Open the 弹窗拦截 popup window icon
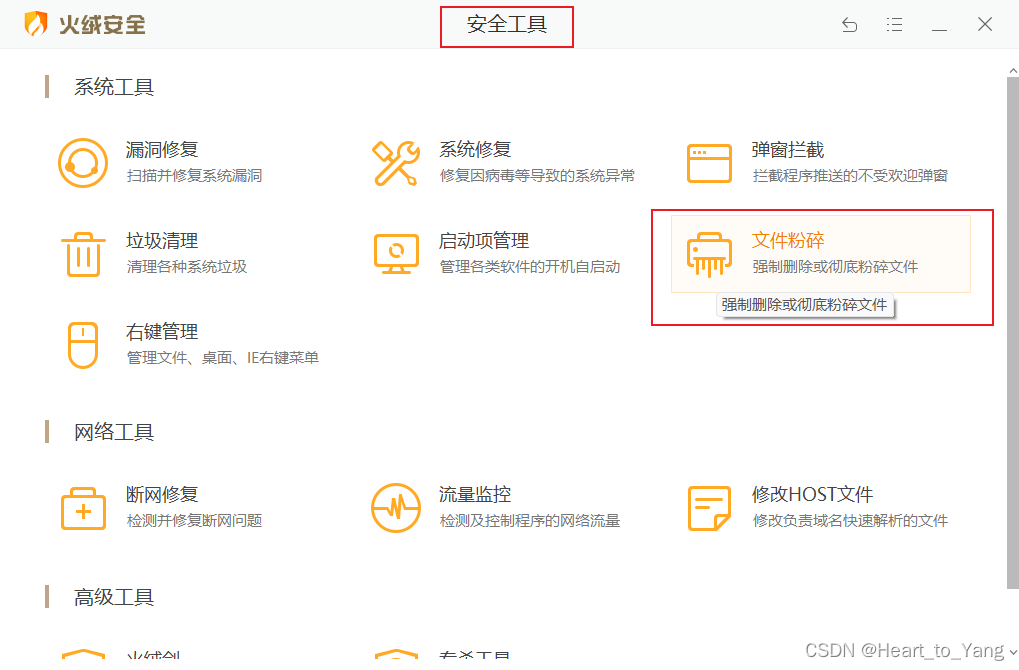The image size is (1019, 670). tap(709, 163)
